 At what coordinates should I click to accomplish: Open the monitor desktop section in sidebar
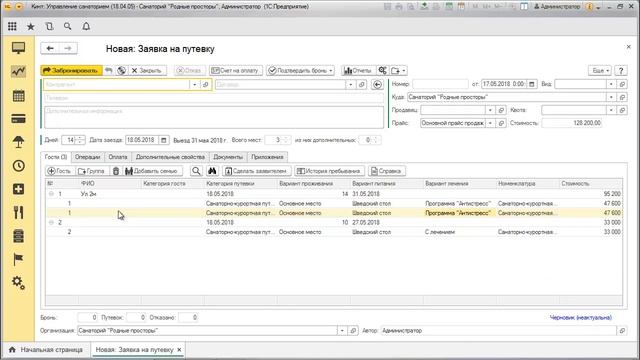(18, 48)
